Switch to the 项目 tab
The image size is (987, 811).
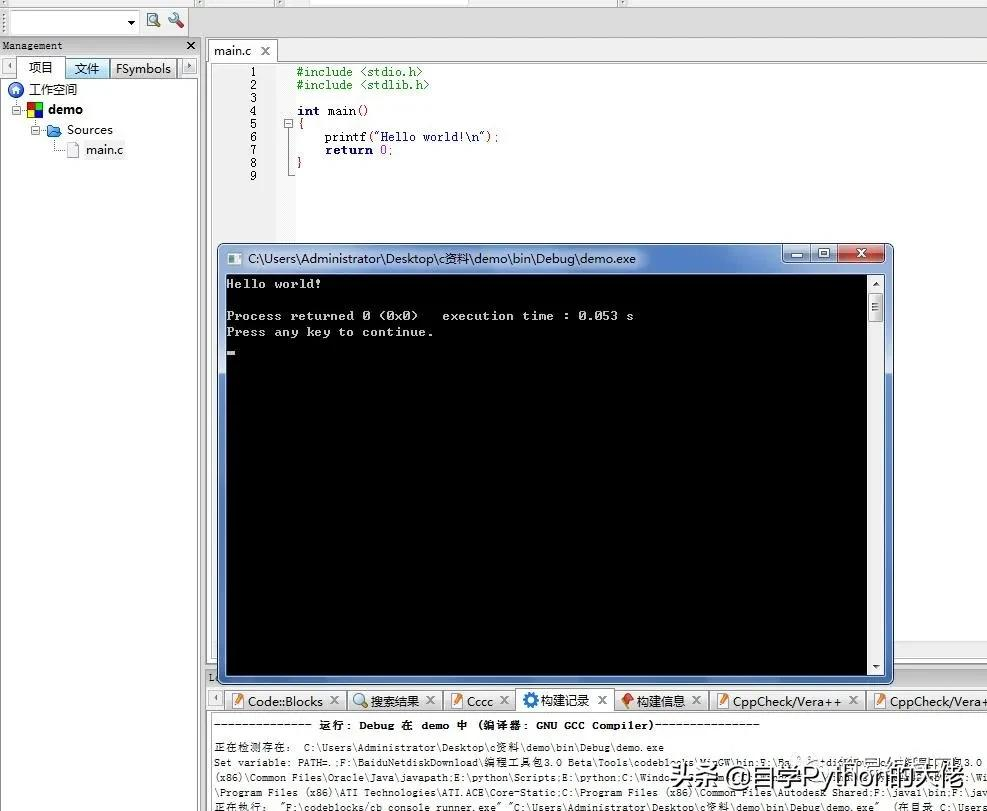[x=41, y=68]
